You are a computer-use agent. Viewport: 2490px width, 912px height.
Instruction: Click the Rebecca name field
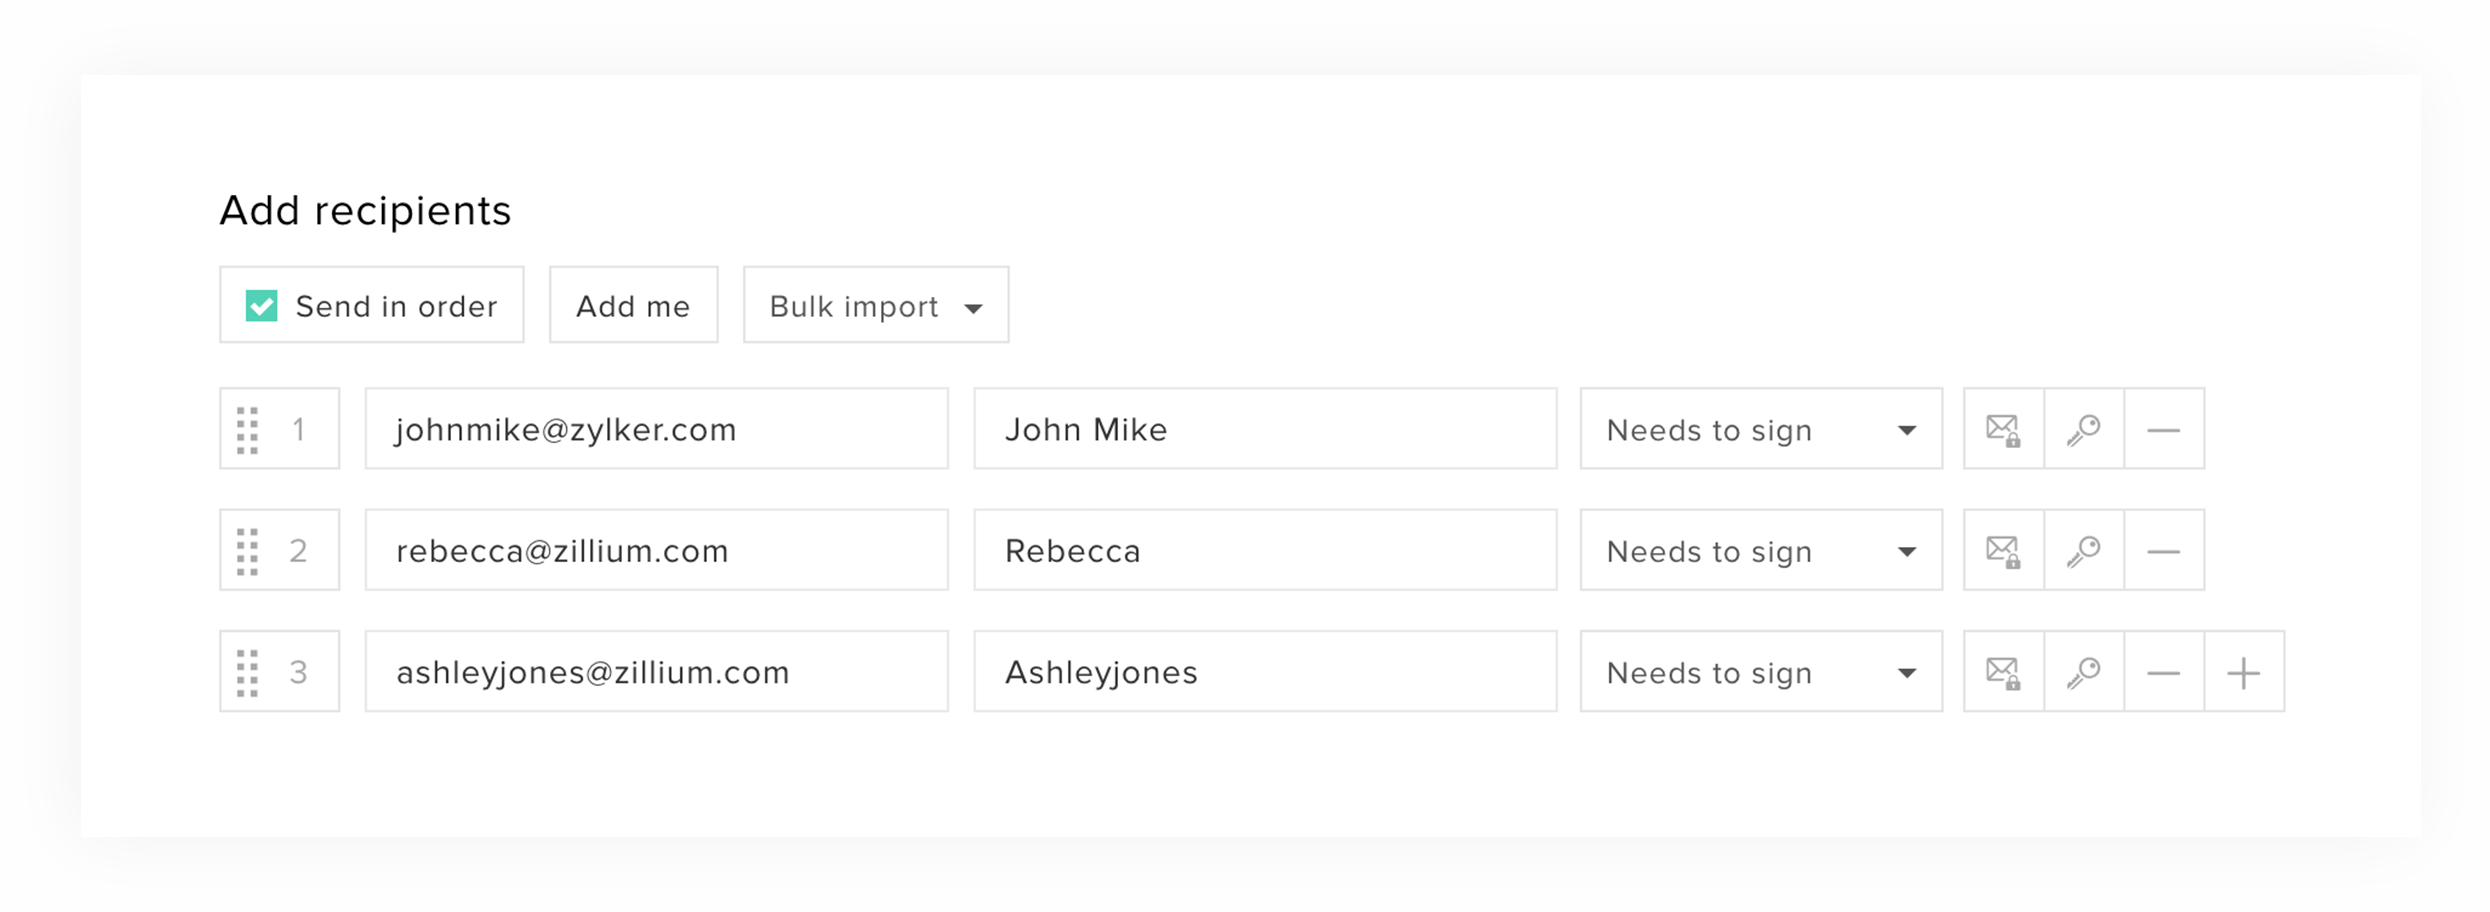coord(1264,551)
